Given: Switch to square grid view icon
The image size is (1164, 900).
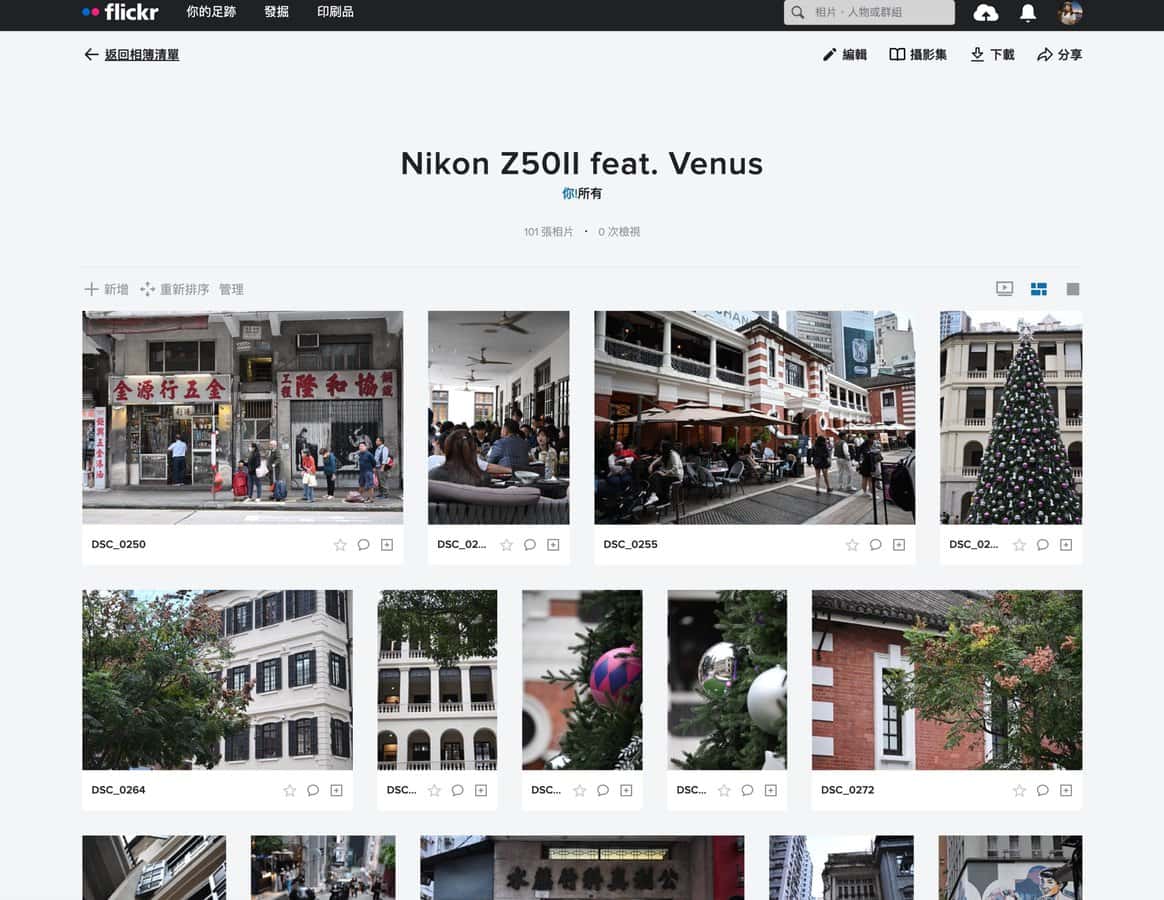Looking at the screenshot, I should coord(1073,289).
